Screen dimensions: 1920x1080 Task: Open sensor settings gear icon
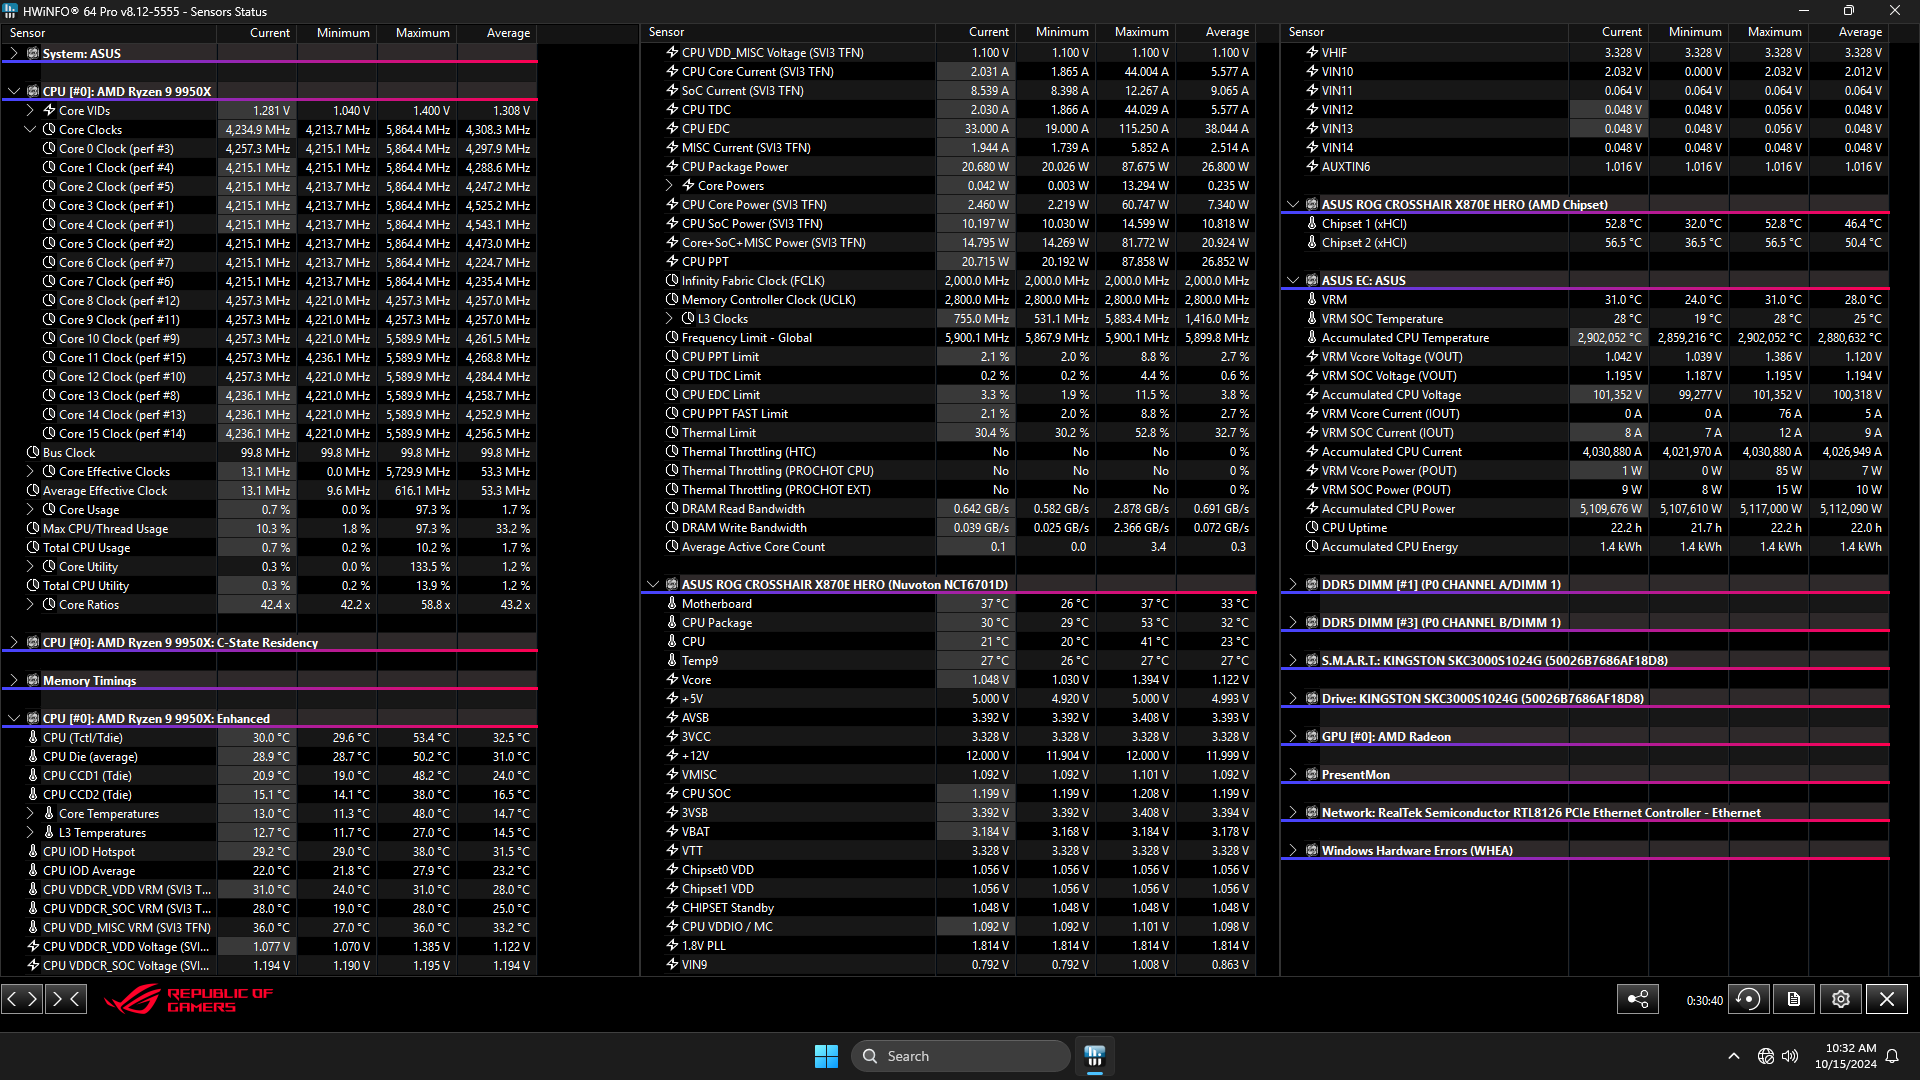1840,999
